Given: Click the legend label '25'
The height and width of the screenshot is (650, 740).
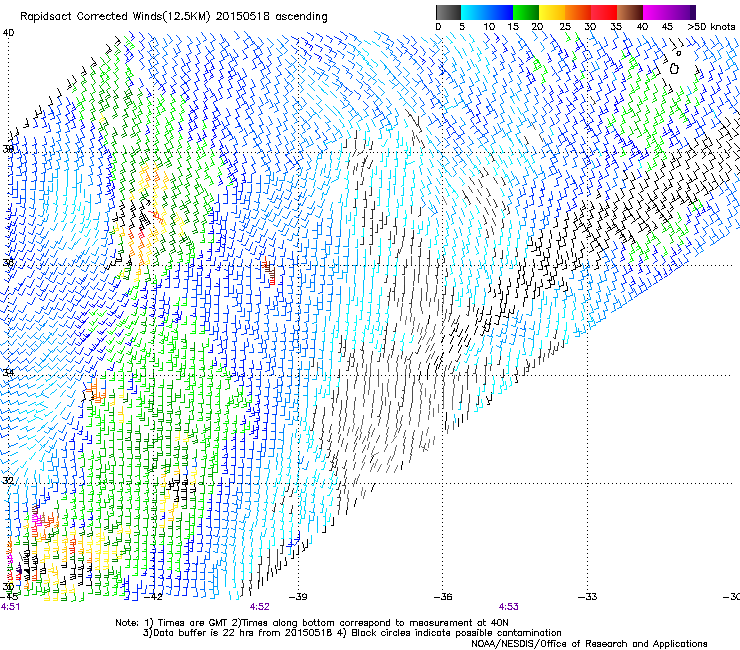Looking at the screenshot, I should 565,27.
